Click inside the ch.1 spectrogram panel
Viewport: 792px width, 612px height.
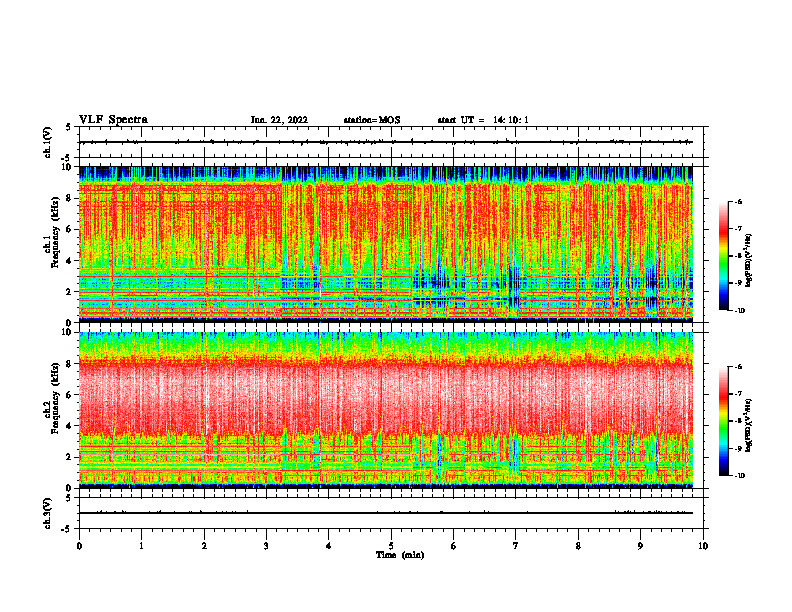point(386,244)
